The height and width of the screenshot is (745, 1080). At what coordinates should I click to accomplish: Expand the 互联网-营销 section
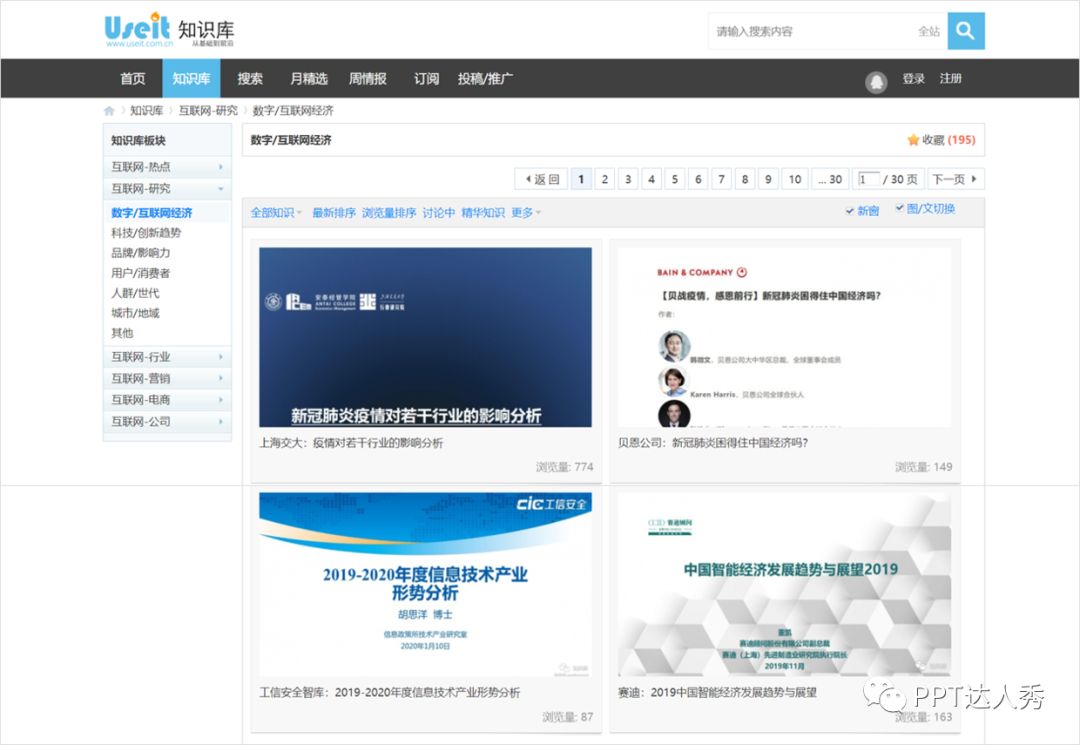[167, 378]
